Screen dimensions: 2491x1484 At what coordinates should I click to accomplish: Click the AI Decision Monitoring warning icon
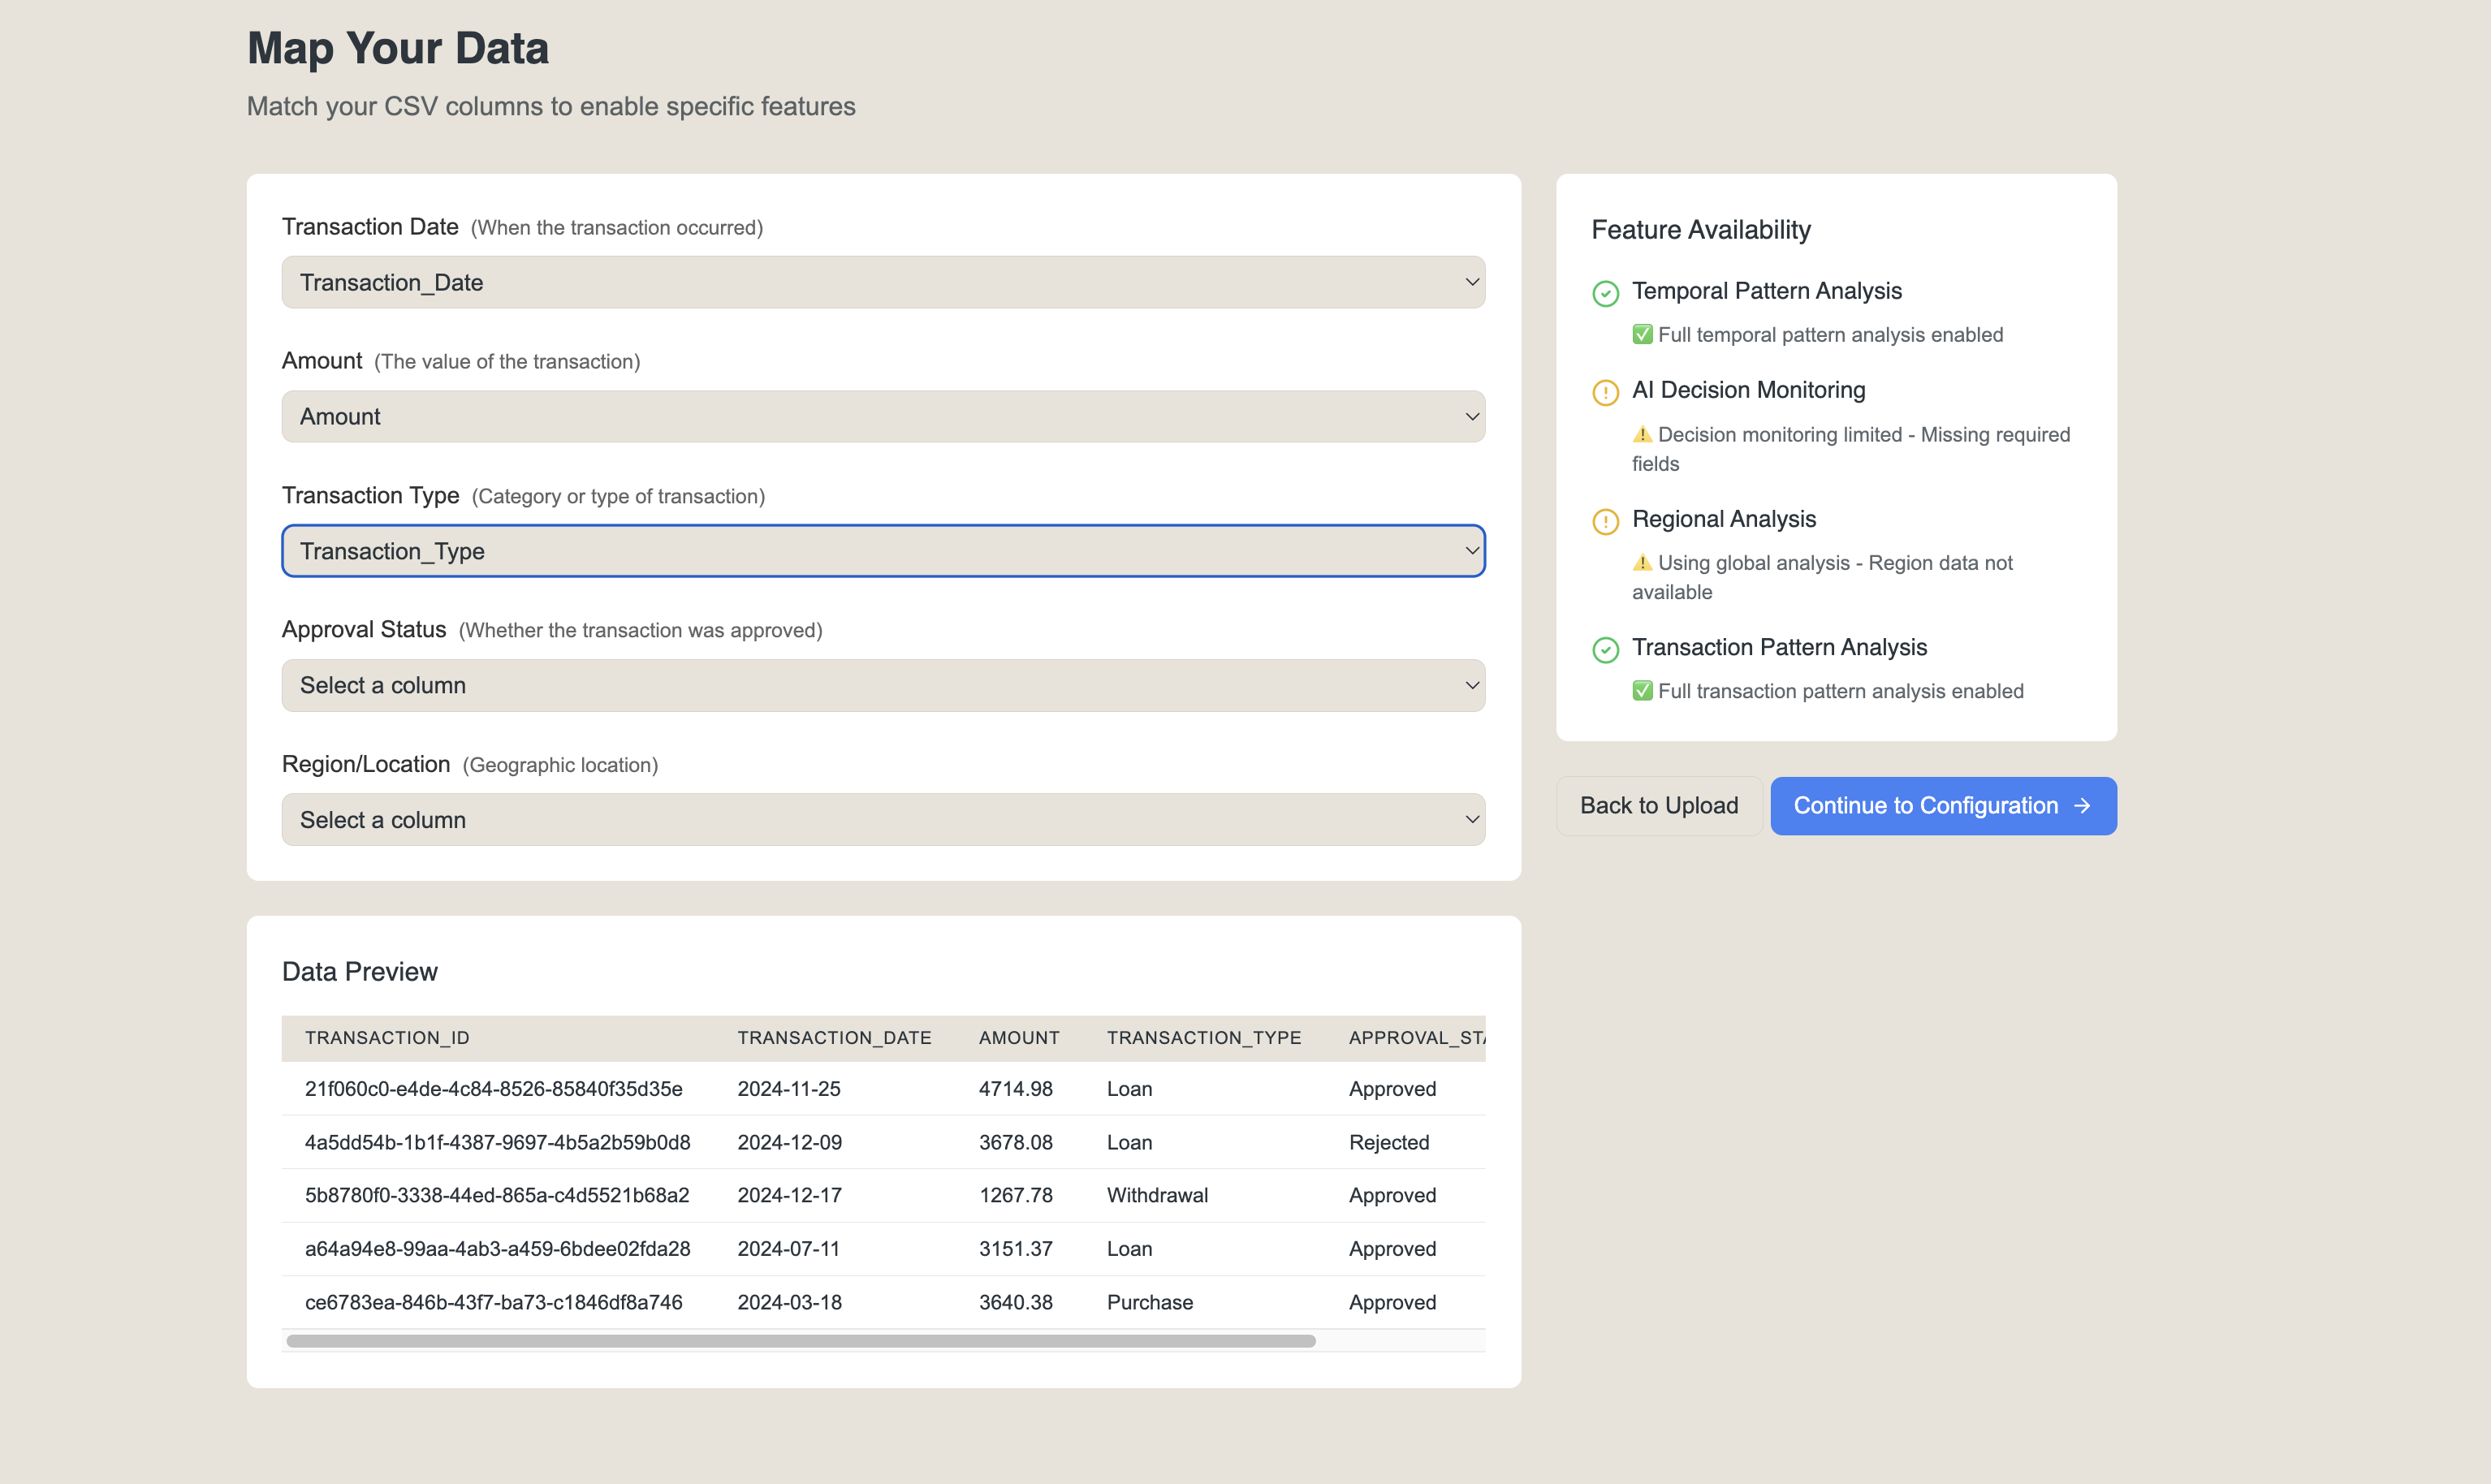1605,392
